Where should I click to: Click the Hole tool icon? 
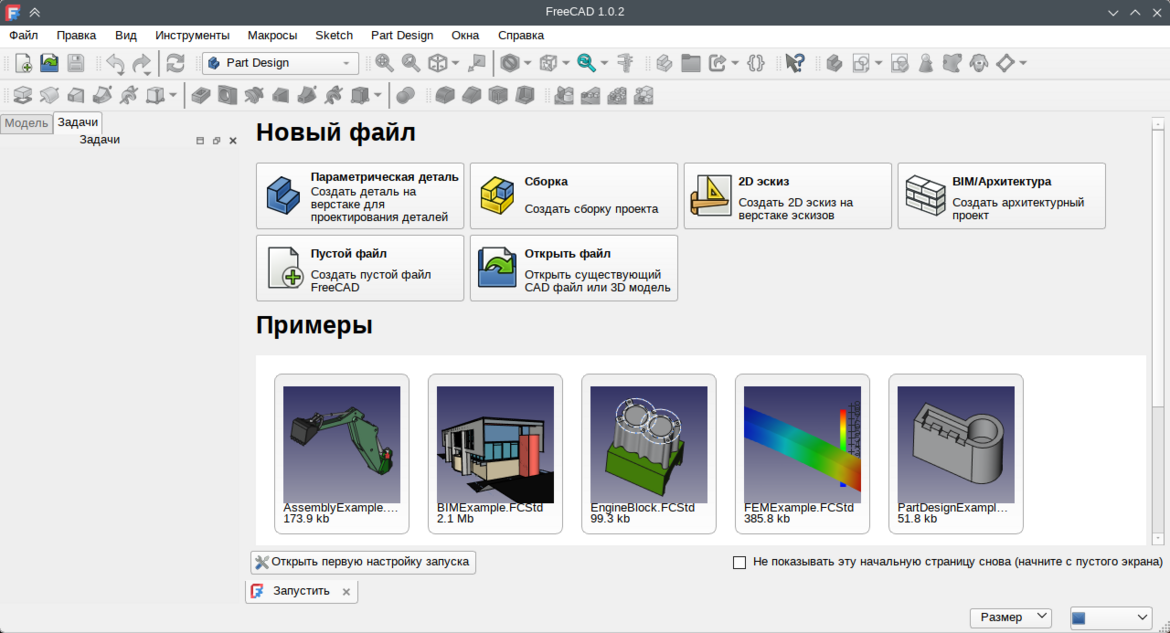[x=228, y=96]
